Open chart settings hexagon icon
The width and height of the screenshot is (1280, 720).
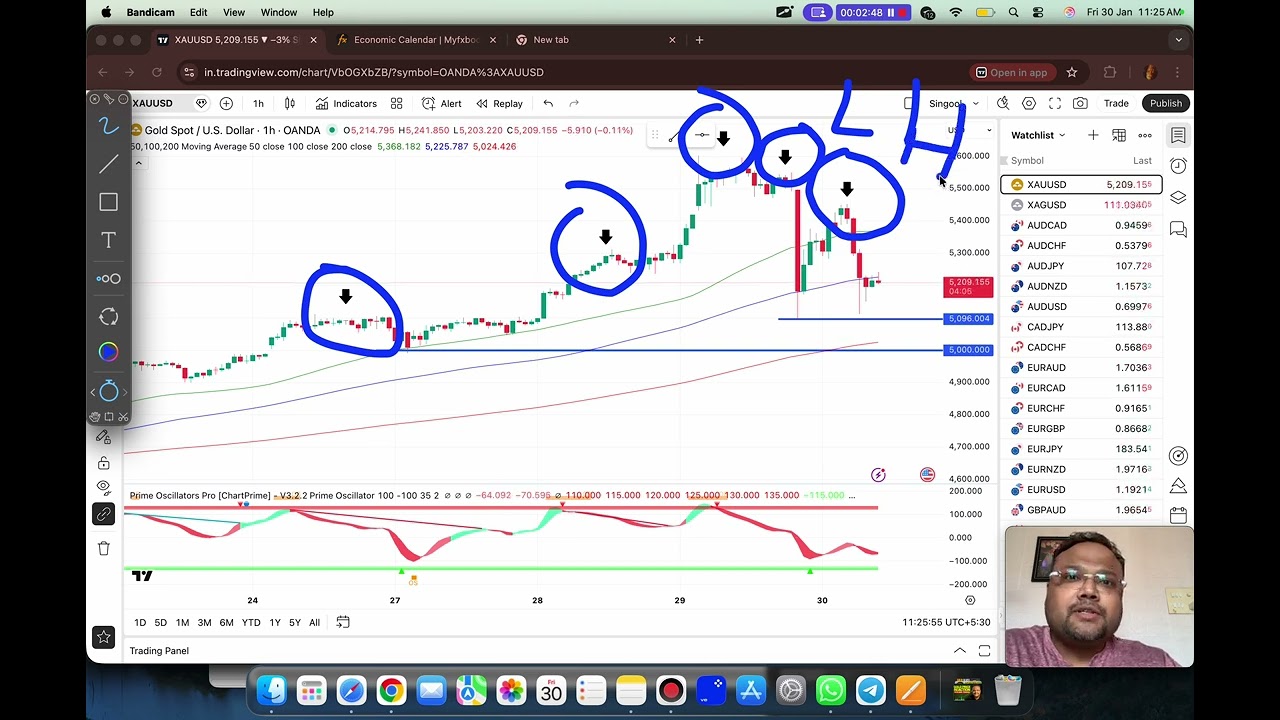point(1029,103)
